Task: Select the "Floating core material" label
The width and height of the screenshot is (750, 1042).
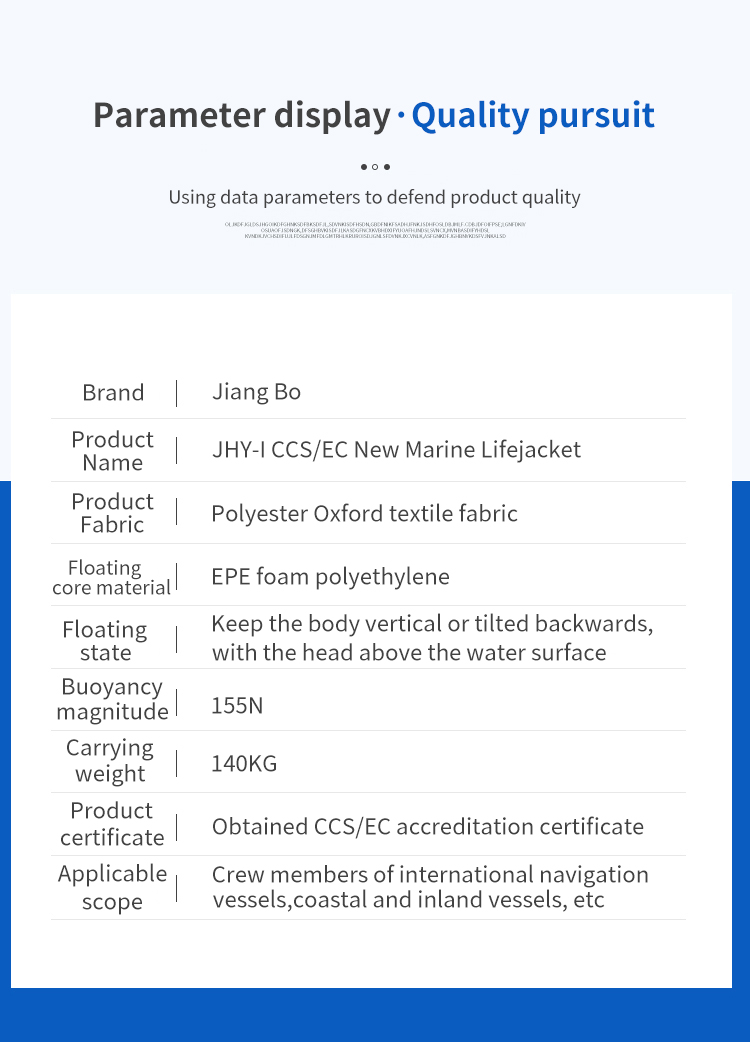Action: pos(111,577)
